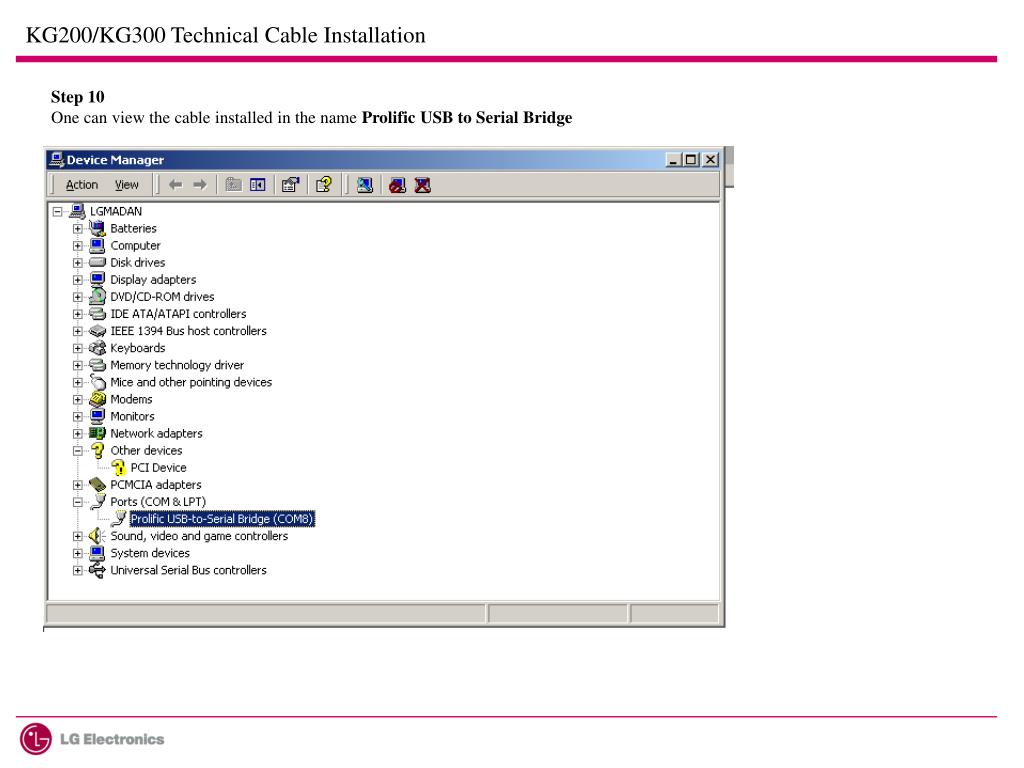Click the Network adapters icon
The width and height of the screenshot is (1024, 768).
(x=97, y=433)
